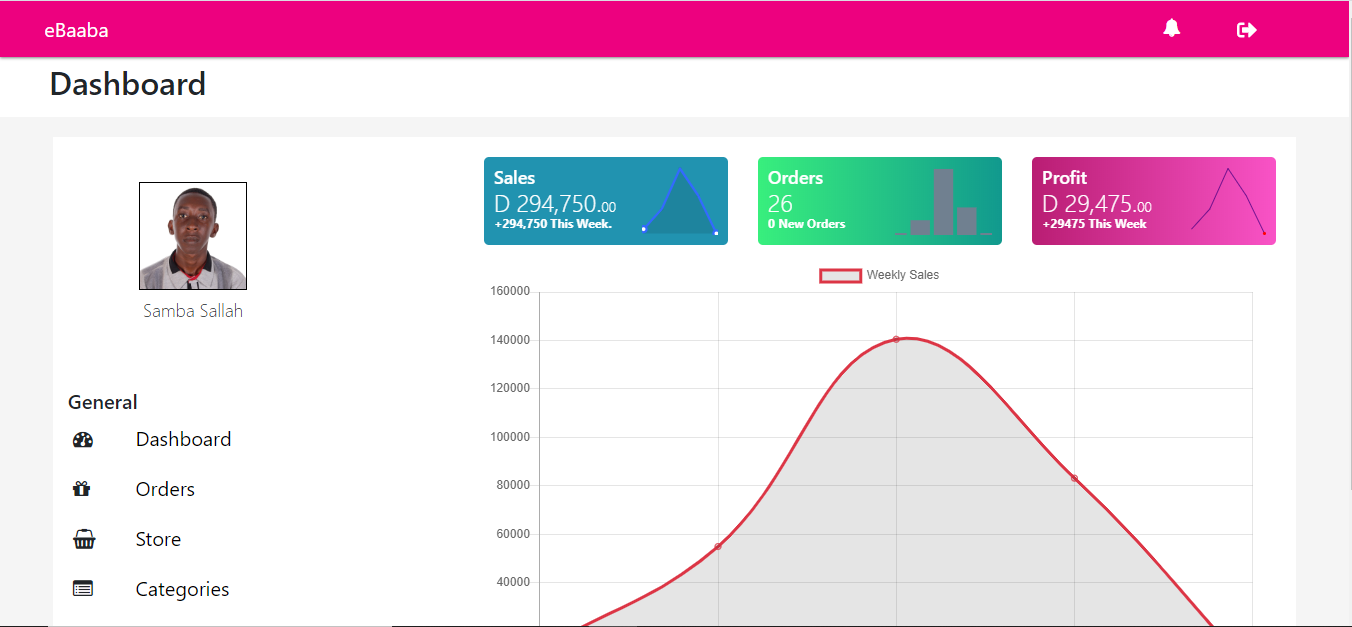The image size is (1352, 627).
Task: Click the General section heading
Action: click(x=103, y=402)
